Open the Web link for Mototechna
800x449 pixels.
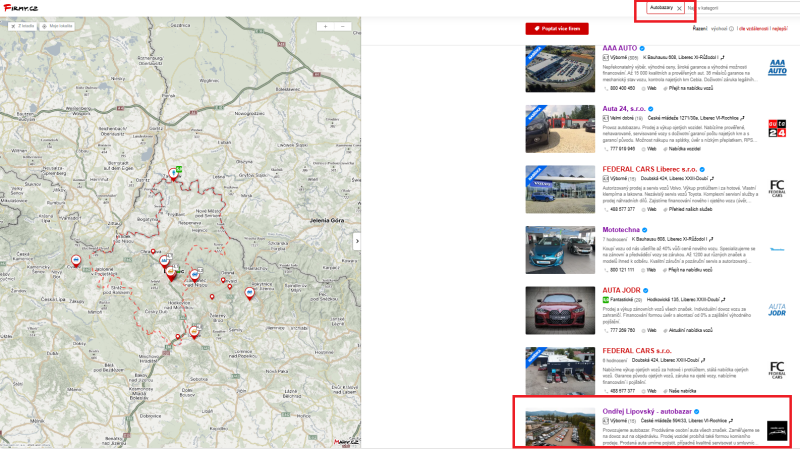[652, 270]
